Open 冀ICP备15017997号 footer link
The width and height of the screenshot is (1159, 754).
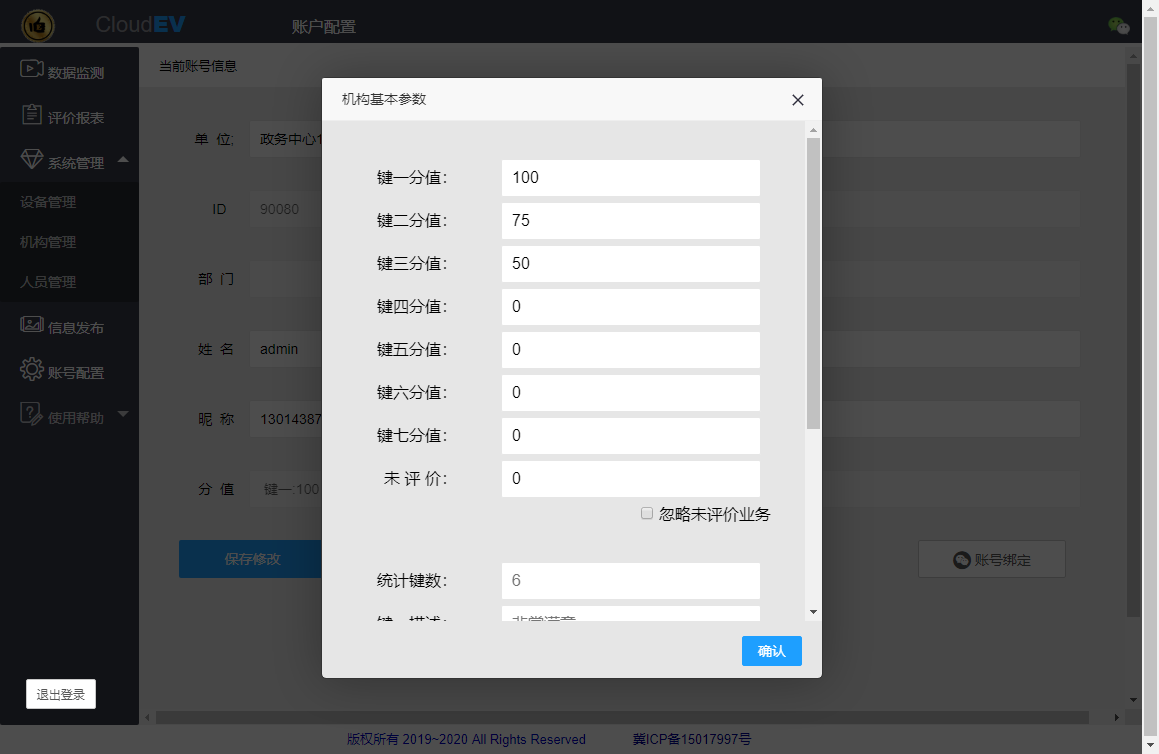coord(692,739)
